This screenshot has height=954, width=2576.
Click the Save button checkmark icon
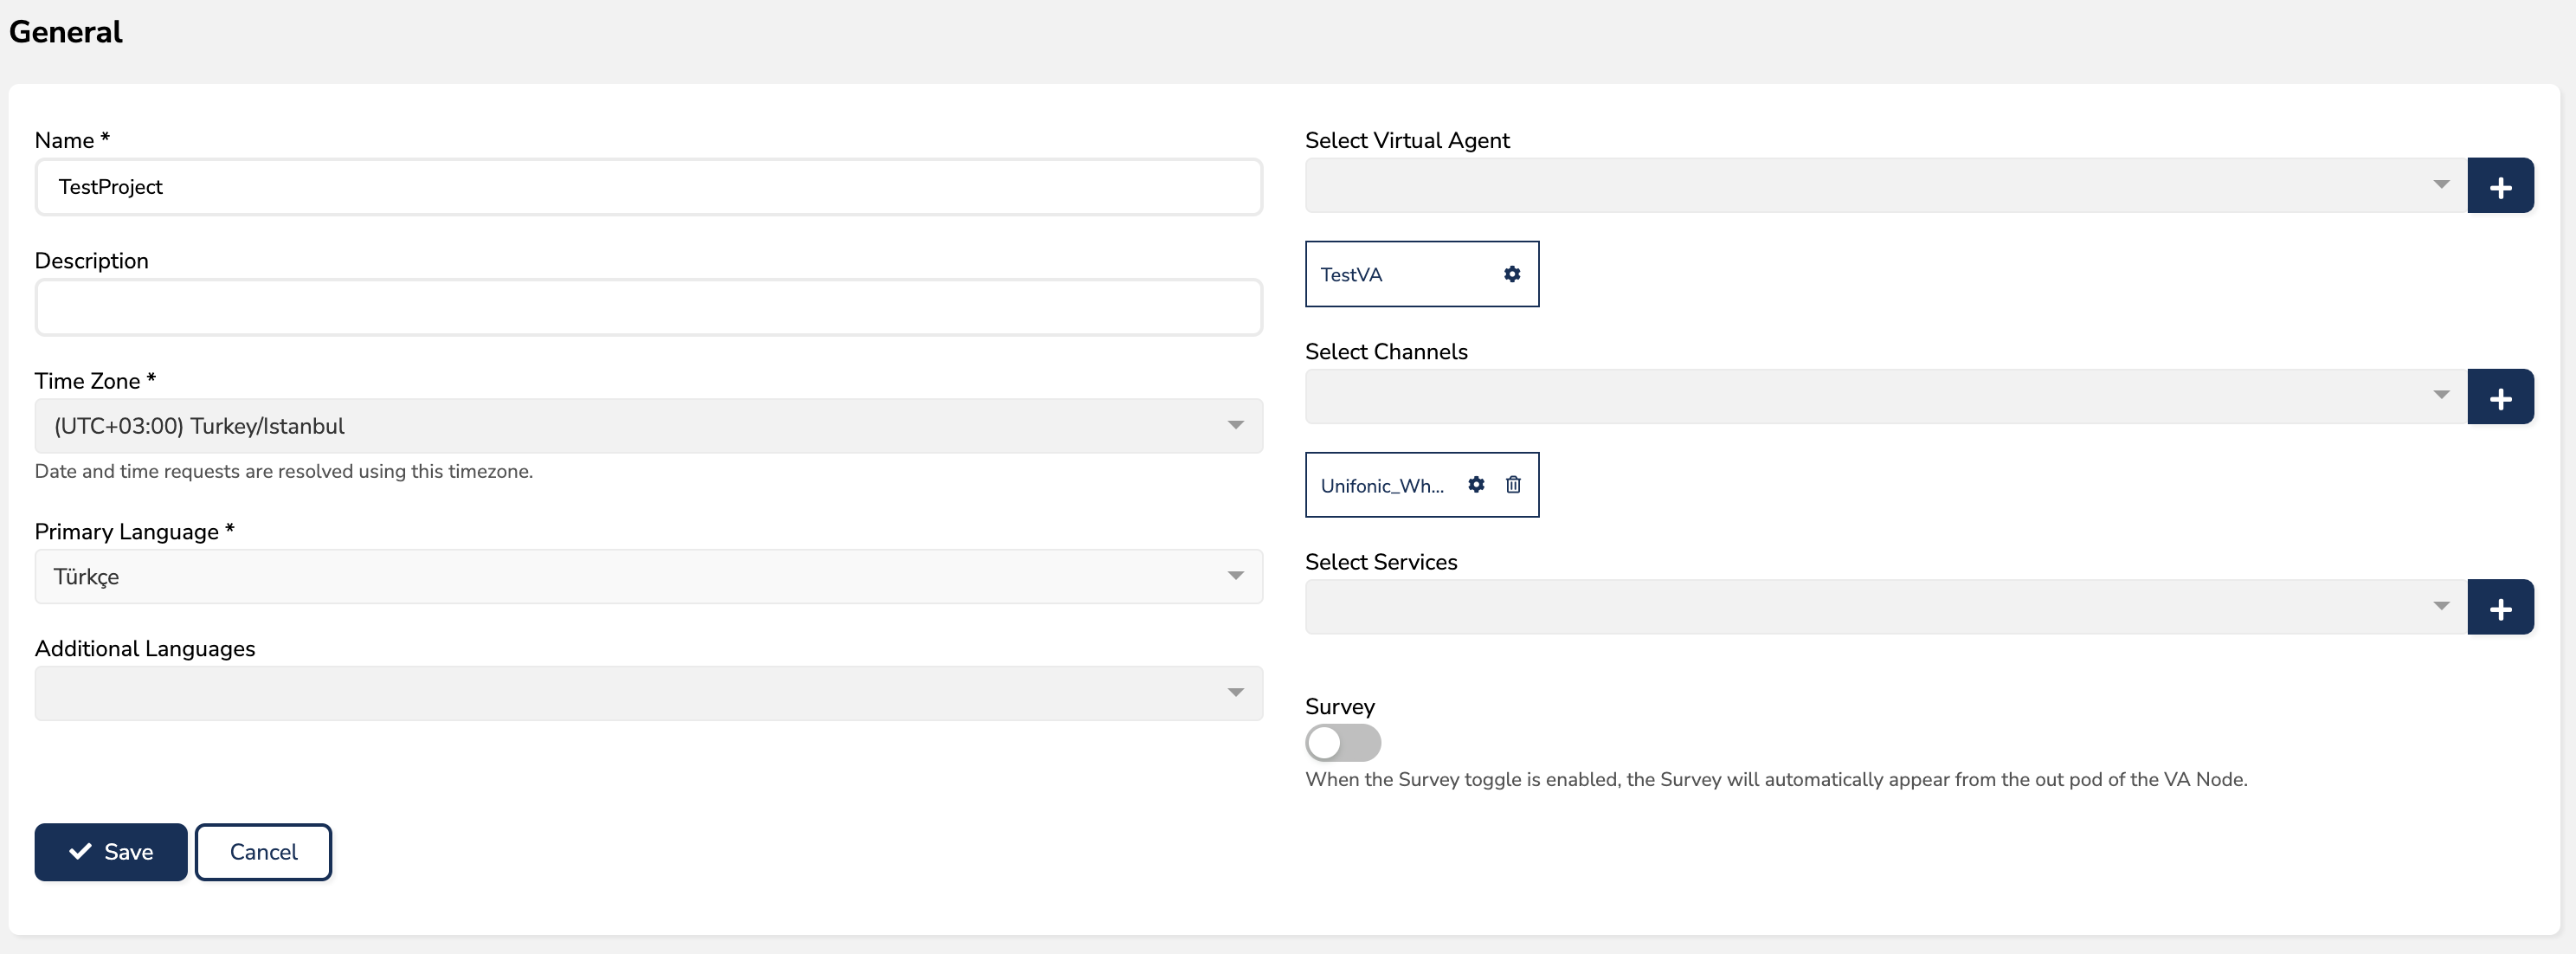pos(80,852)
